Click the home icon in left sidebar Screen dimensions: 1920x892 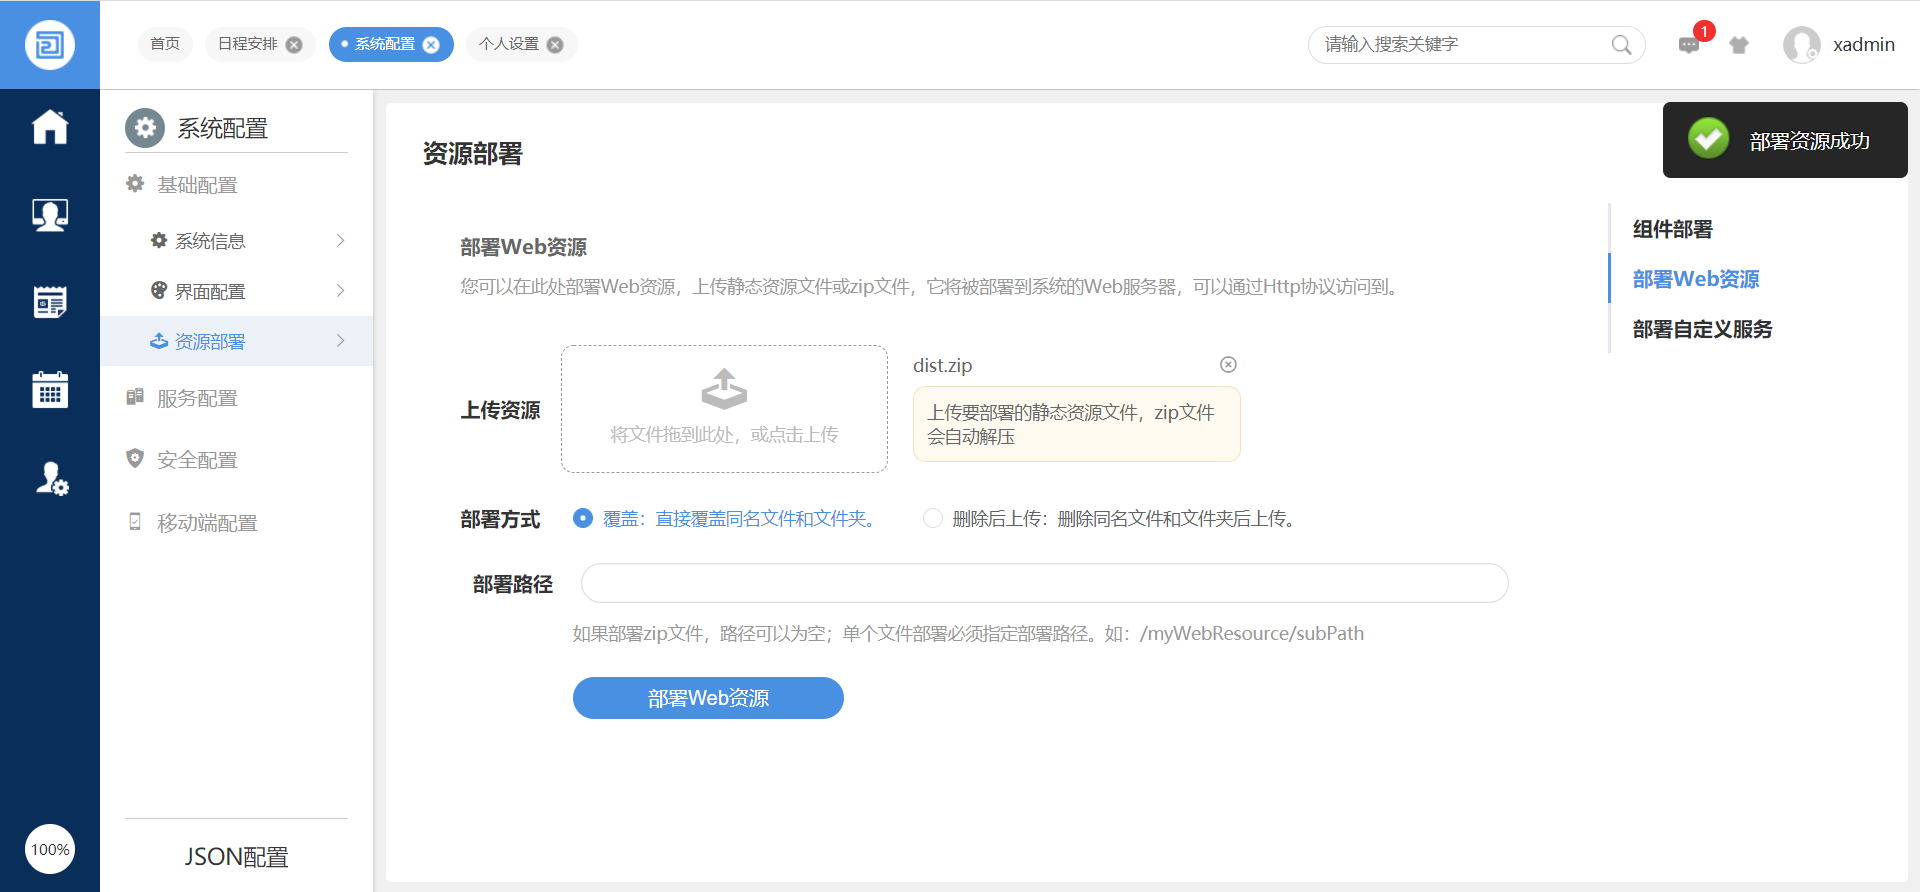50,127
